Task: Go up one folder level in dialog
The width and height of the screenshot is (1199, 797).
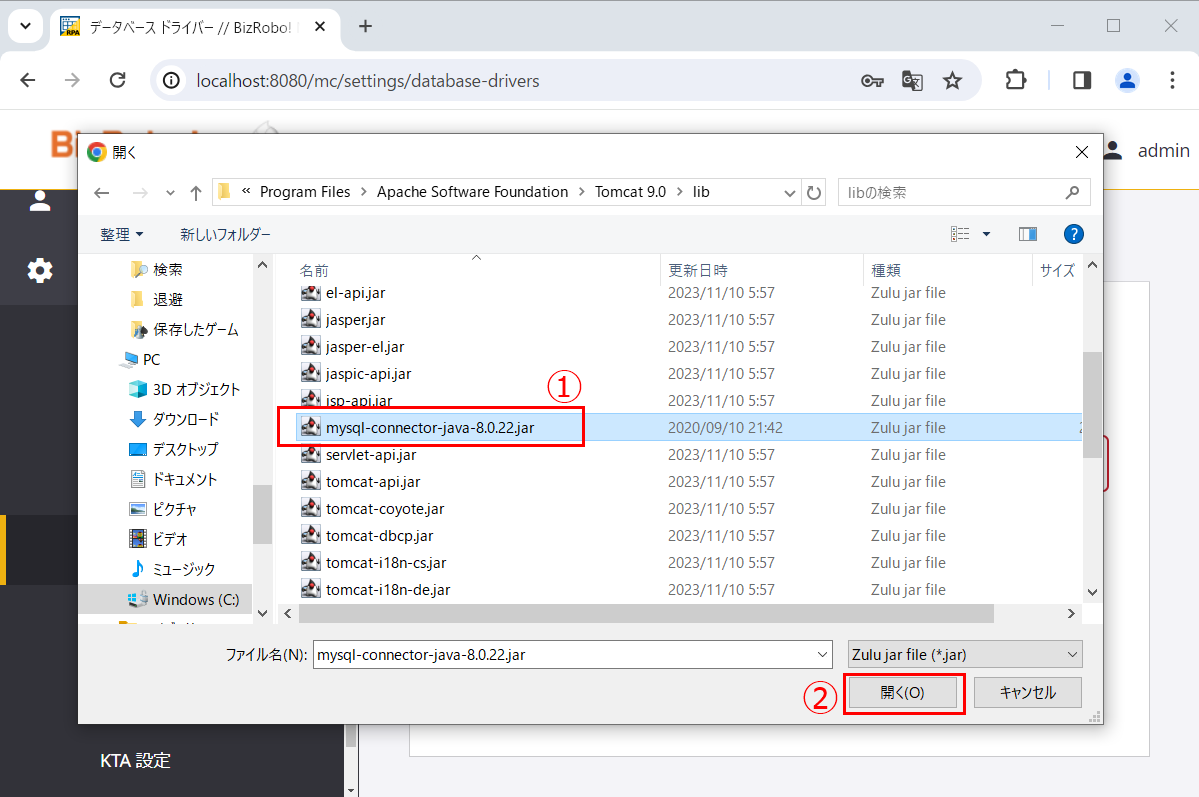Action: click(196, 193)
